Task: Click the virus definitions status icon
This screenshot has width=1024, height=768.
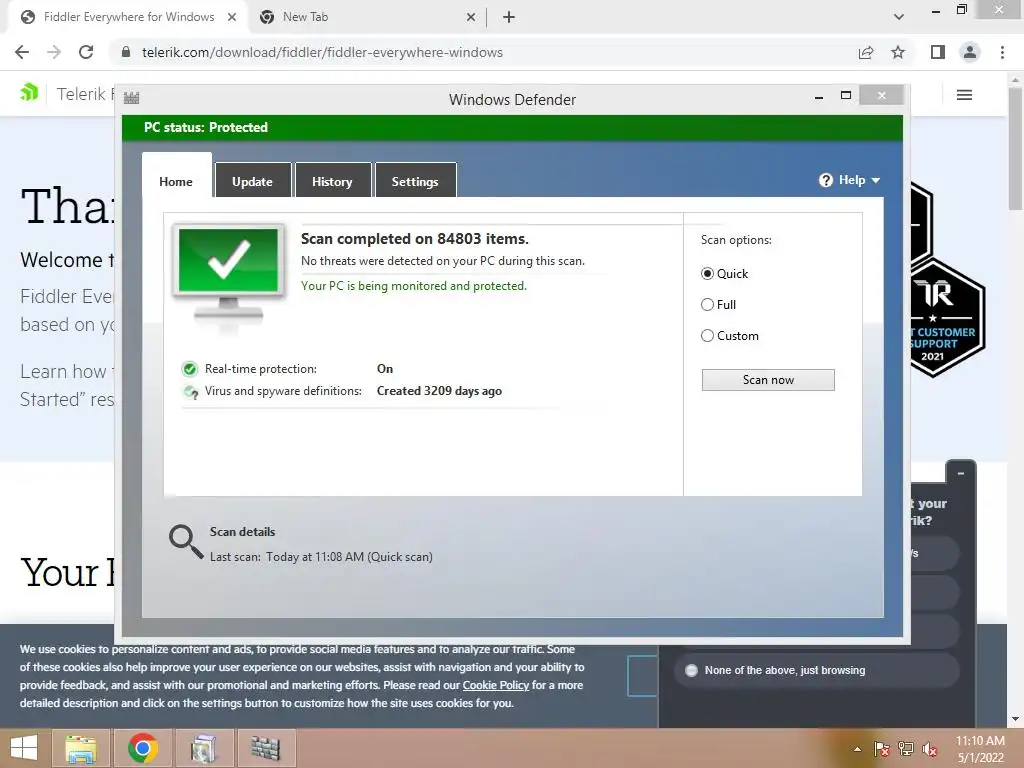Action: [191, 391]
